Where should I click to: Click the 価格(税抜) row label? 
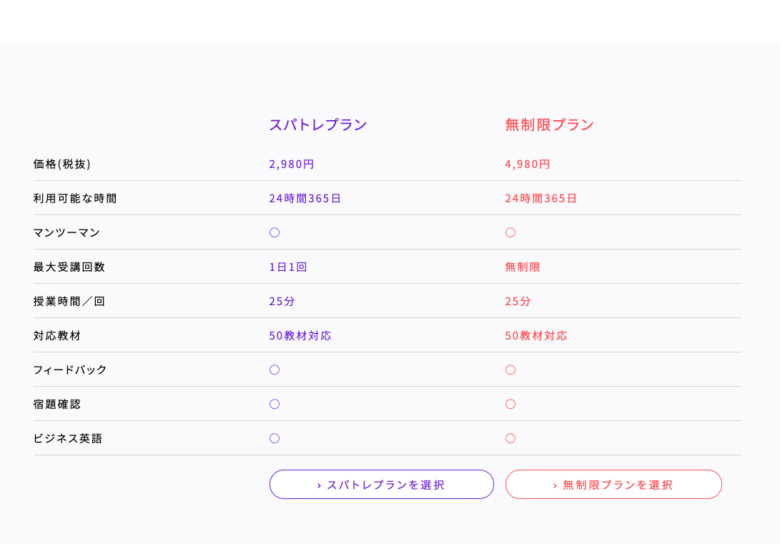[62, 164]
